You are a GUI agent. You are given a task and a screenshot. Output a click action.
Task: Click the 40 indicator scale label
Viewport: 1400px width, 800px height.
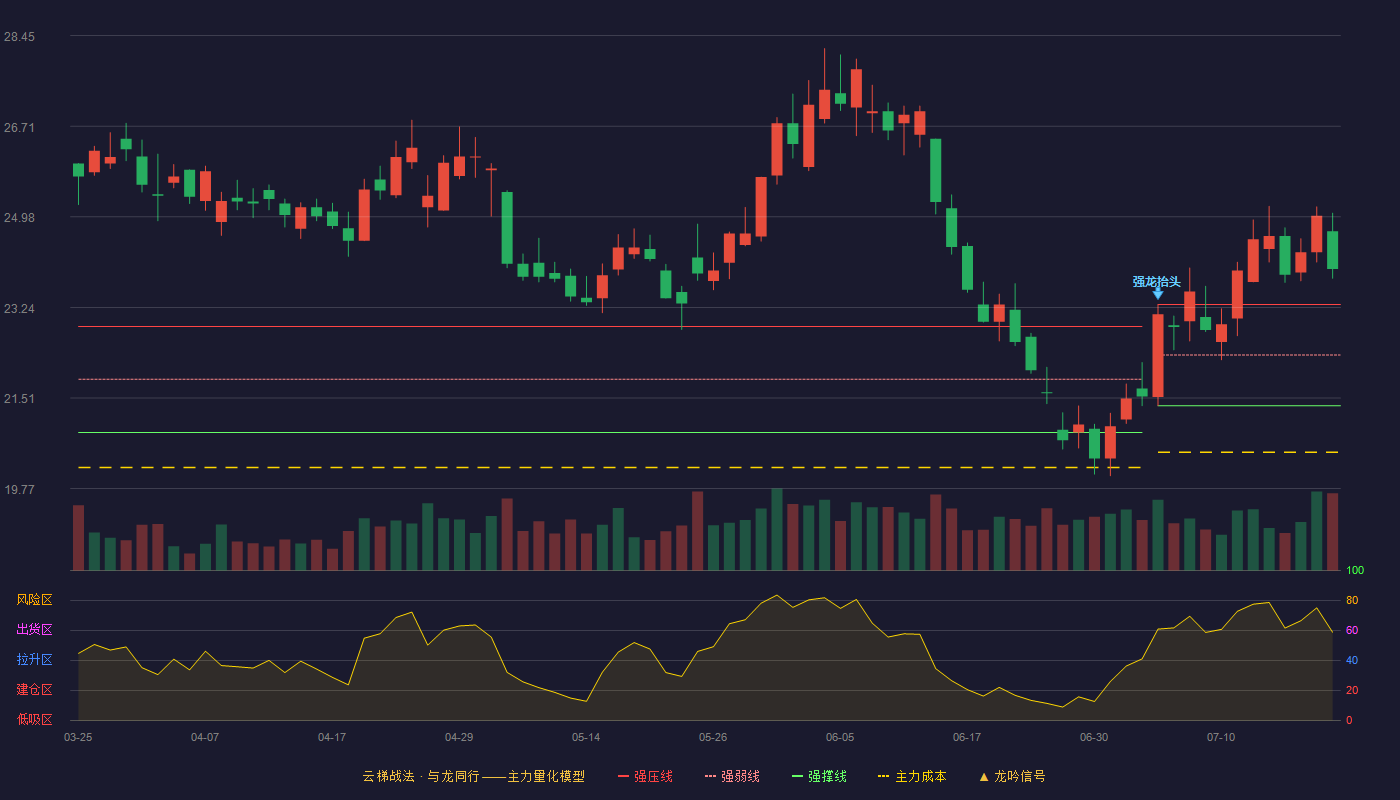coord(1352,661)
